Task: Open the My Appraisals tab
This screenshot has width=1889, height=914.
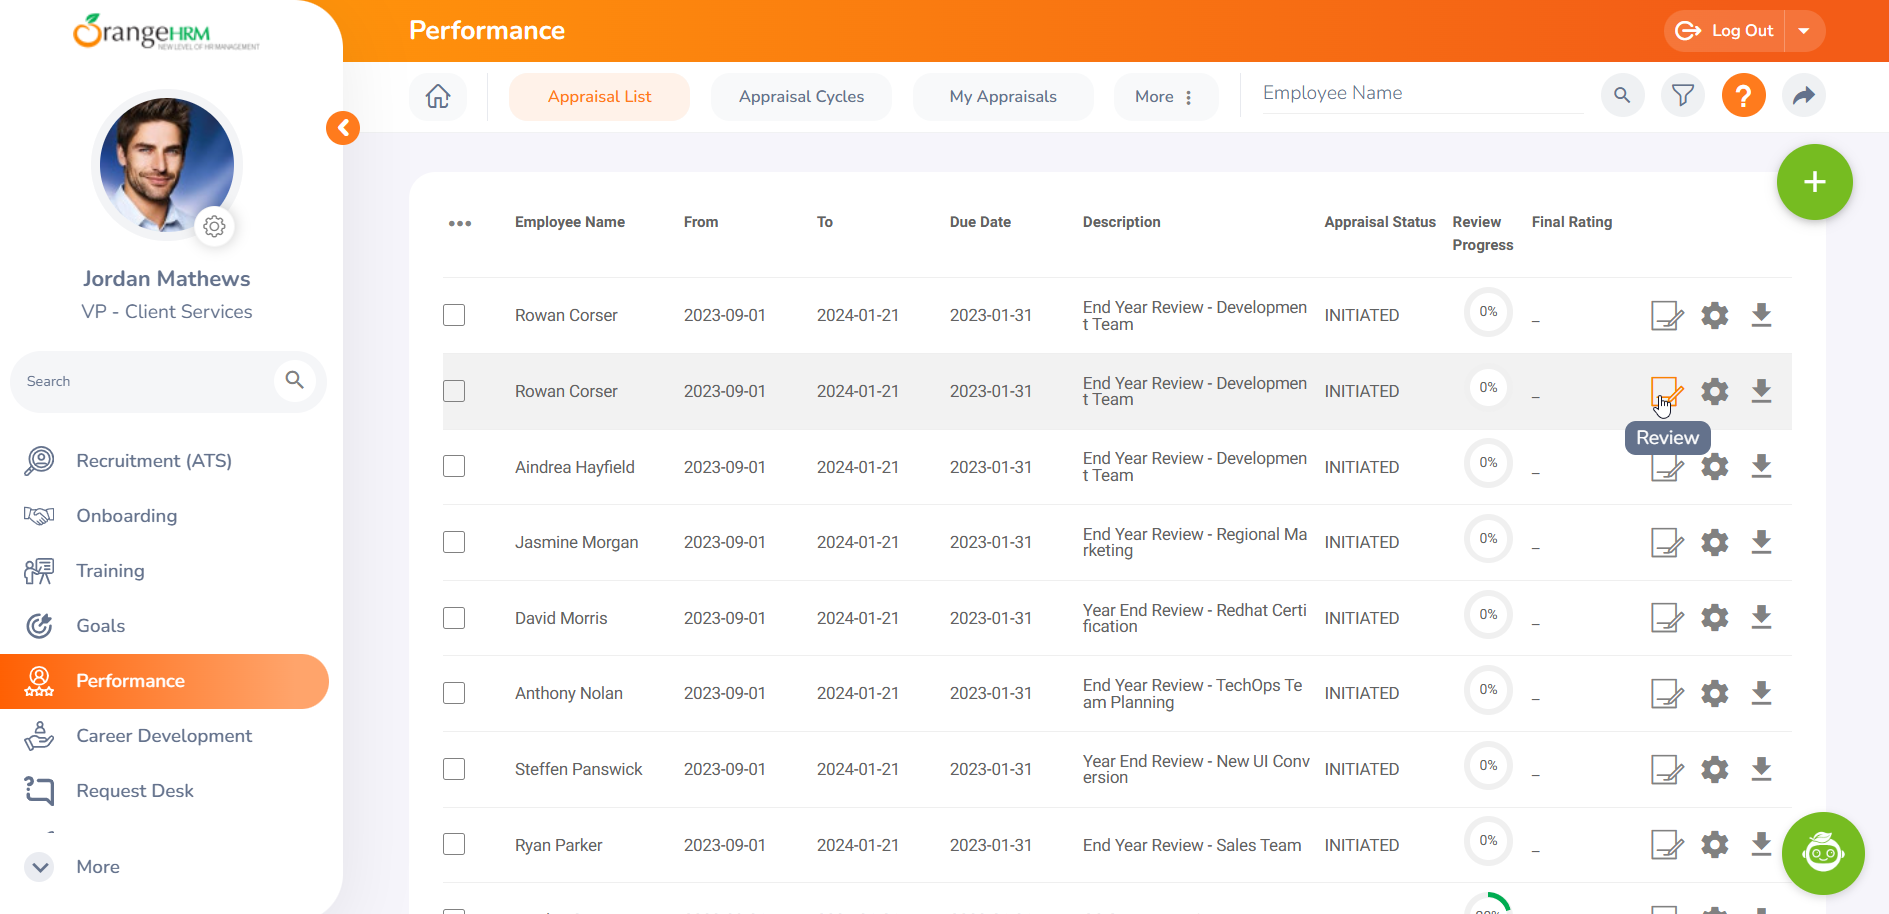Action: (x=1002, y=97)
